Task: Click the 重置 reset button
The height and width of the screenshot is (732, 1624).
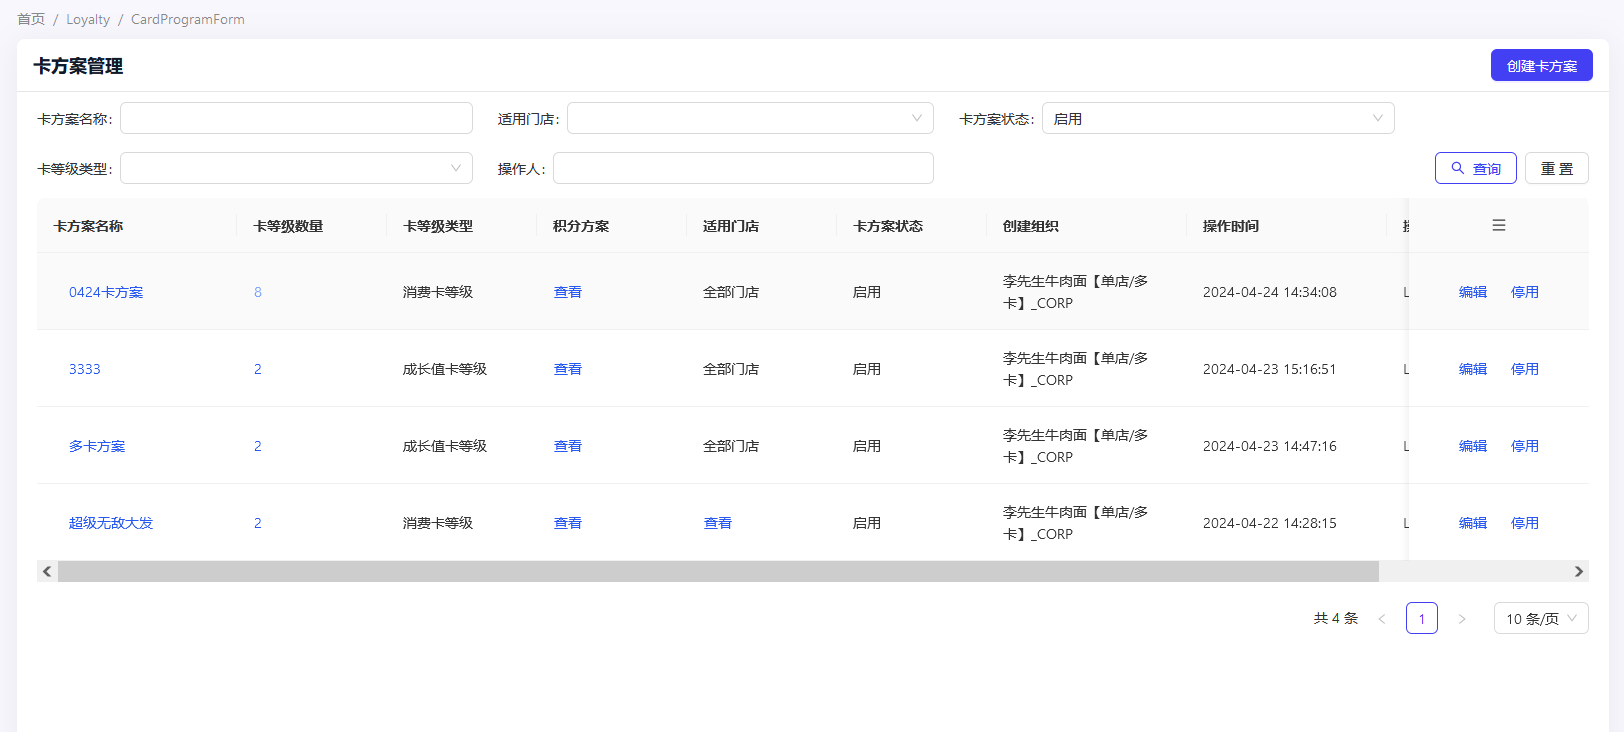Action: point(1557,168)
